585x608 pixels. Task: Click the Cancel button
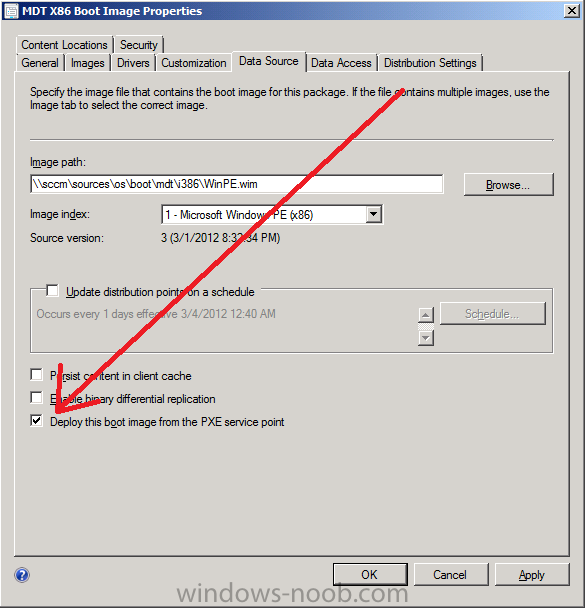(450, 574)
